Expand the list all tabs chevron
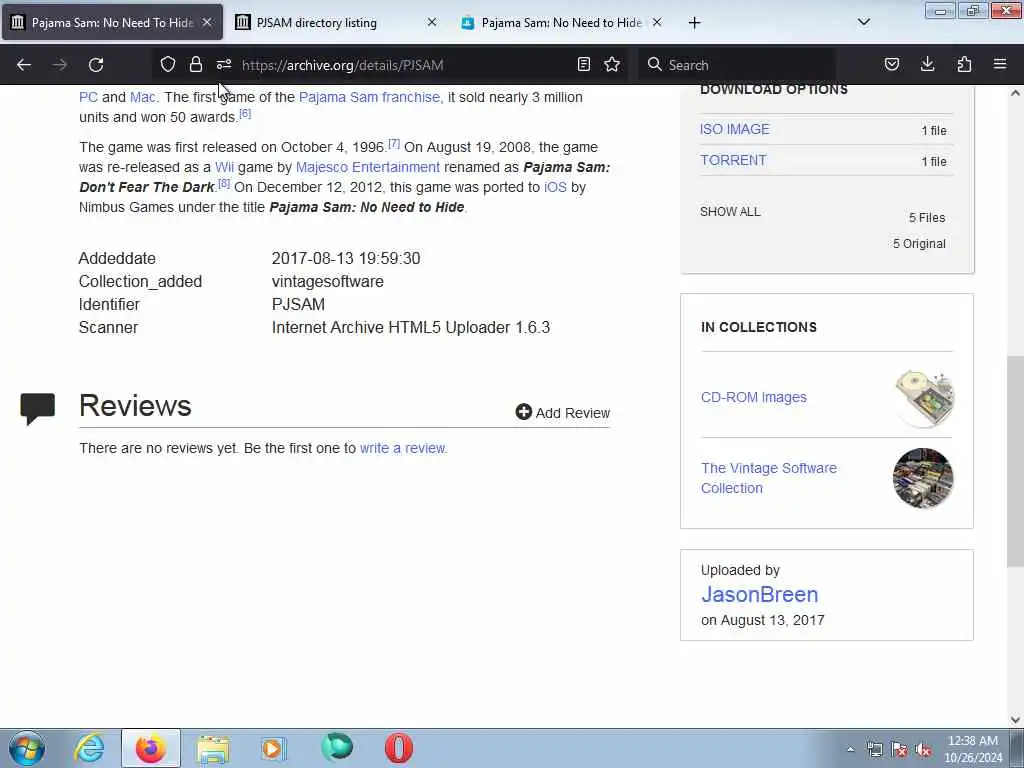The image size is (1024, 768). (x=864, y=22)
